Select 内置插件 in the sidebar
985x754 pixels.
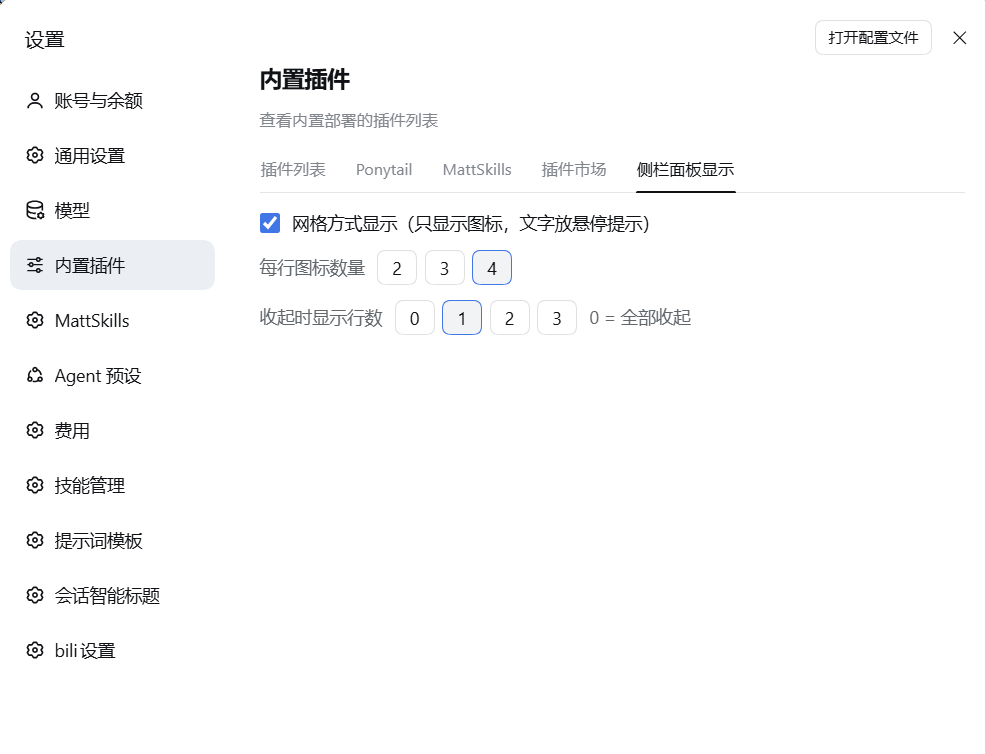[x=112, y=265]
